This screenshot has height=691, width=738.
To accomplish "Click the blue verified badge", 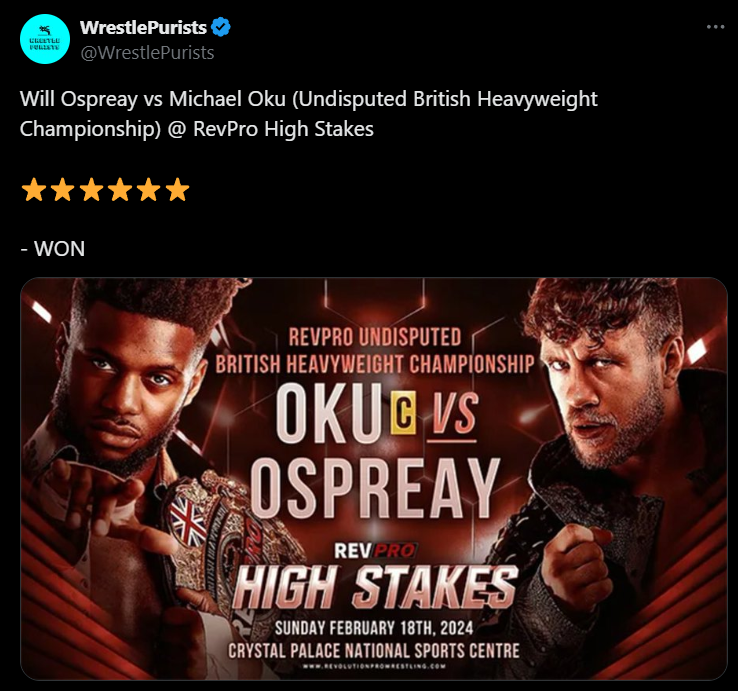I will pyautogui.click(x=221, y=27).
